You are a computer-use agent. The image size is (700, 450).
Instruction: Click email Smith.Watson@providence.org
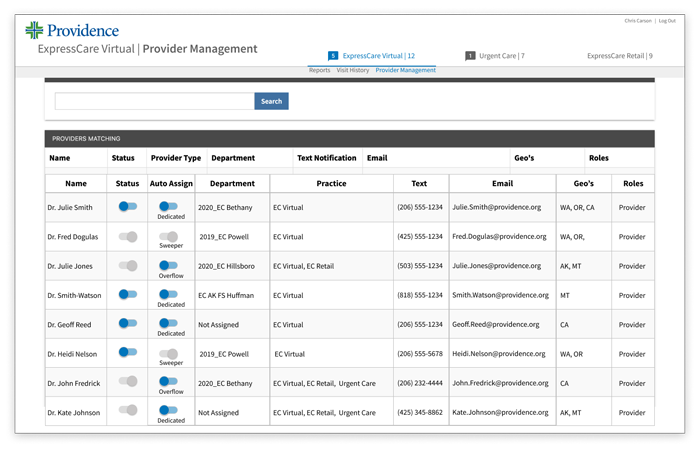point(500,295)
